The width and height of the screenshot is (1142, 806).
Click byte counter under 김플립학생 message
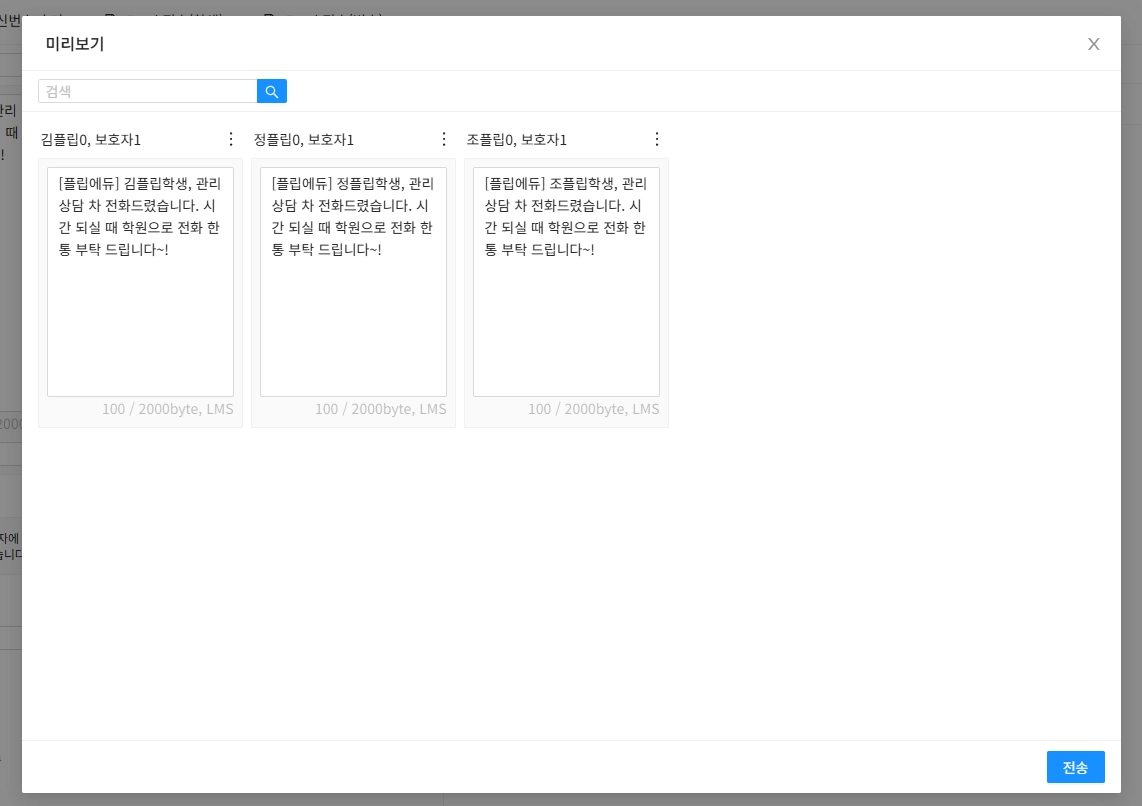pyautogui.click(x=168, y=409)
